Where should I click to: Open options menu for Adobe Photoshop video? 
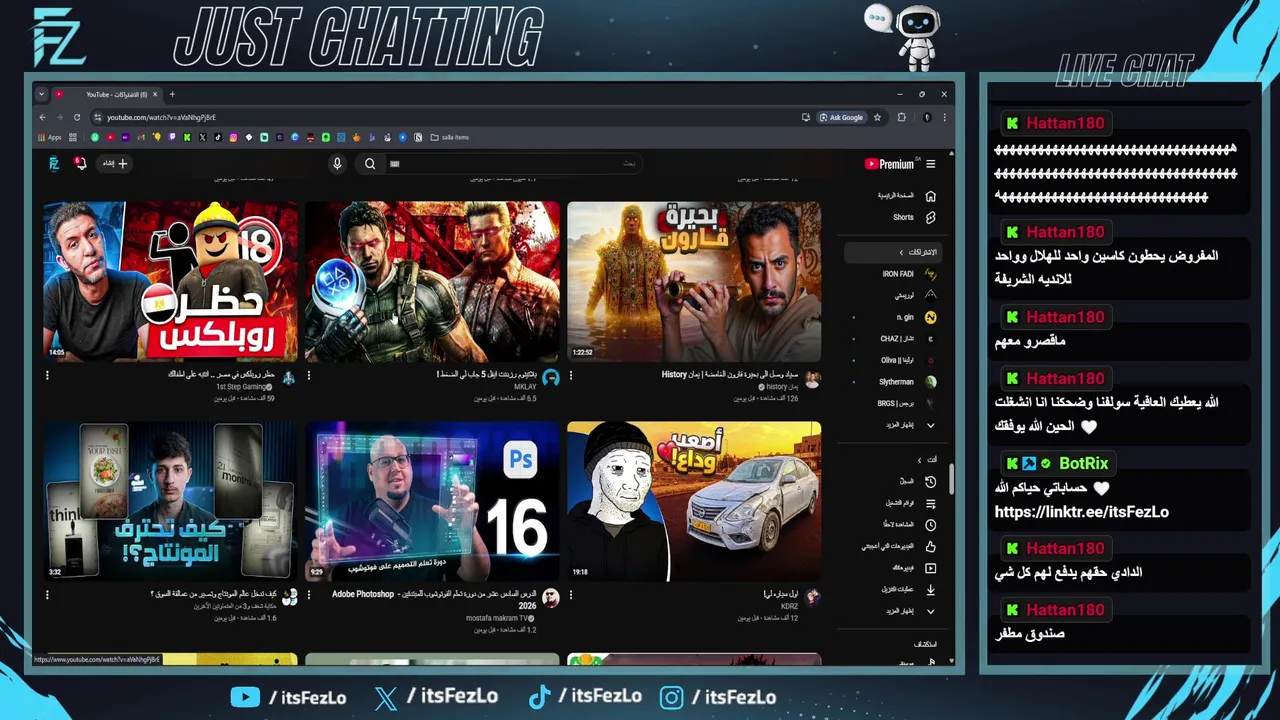click(x=309, y=595)
